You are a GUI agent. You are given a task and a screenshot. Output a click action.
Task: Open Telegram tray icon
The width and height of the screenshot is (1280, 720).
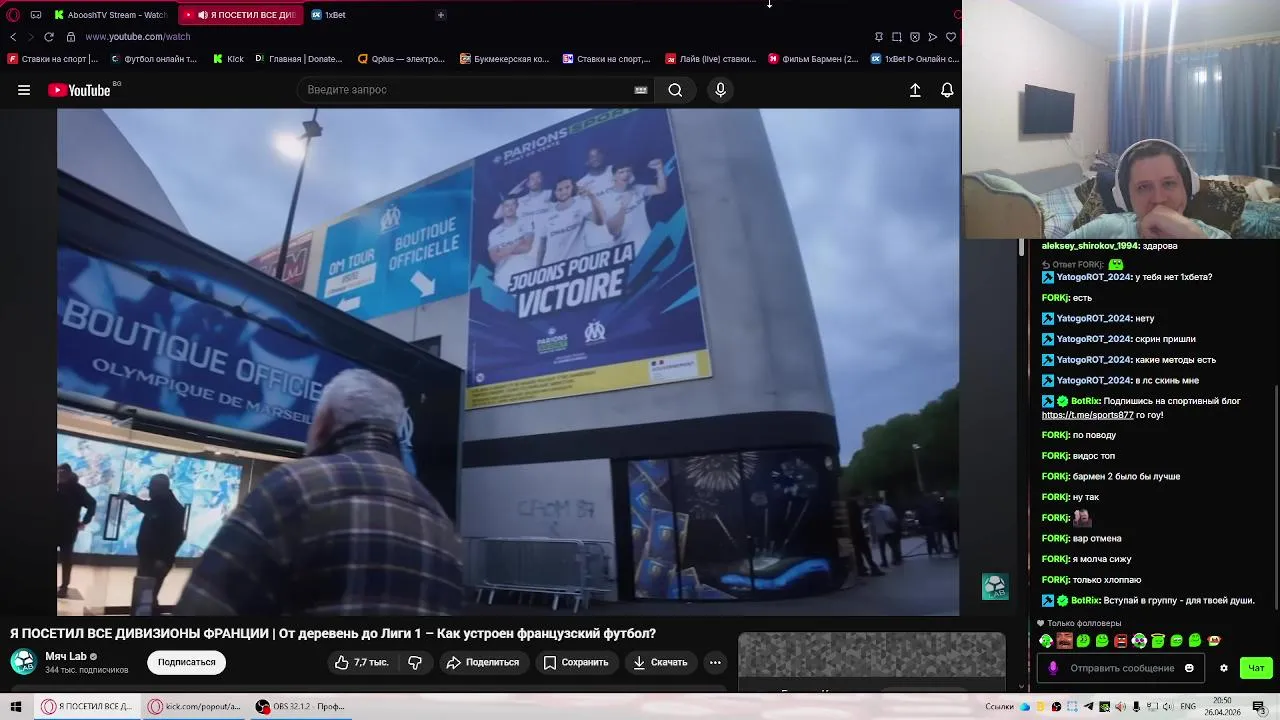[1089, 707]
